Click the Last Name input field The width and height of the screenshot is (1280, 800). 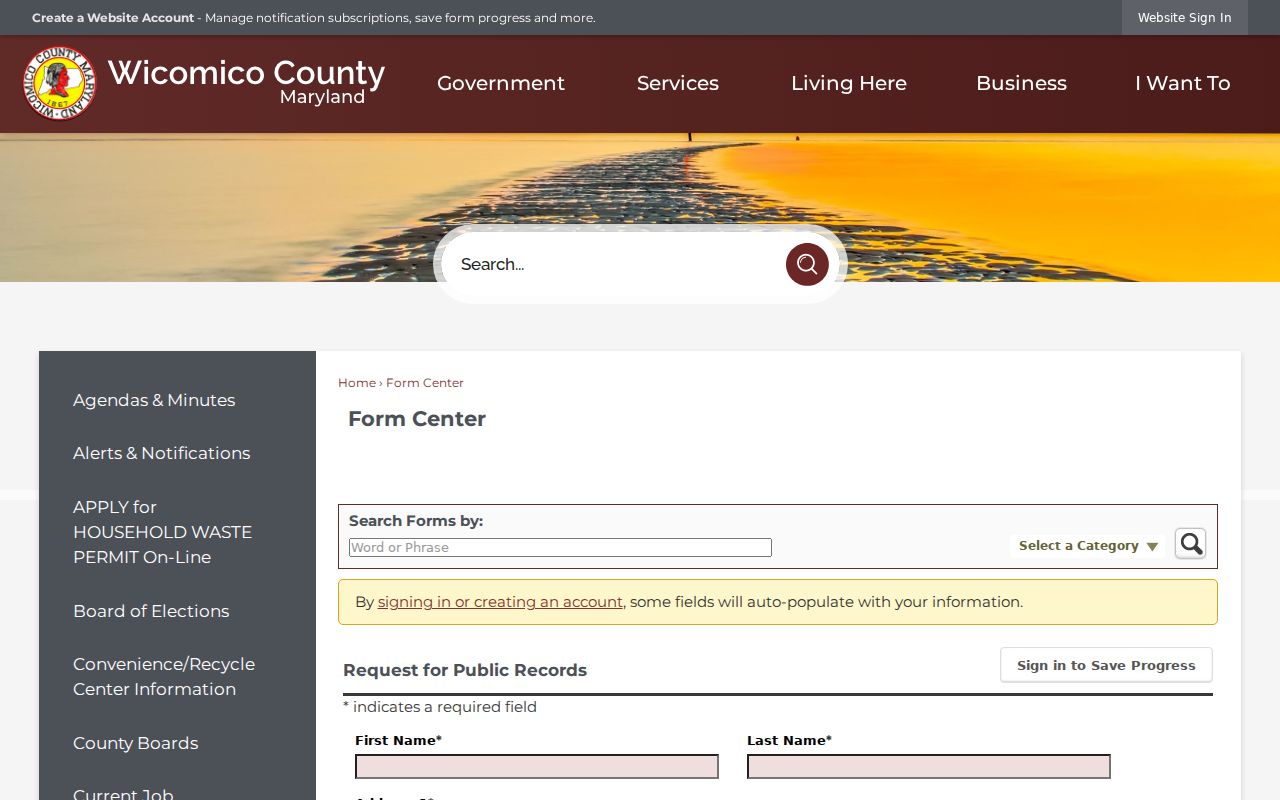[929, 766]
